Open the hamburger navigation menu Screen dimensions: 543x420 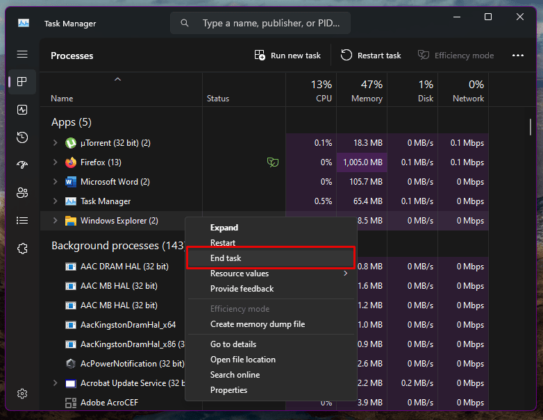[22, 54]
